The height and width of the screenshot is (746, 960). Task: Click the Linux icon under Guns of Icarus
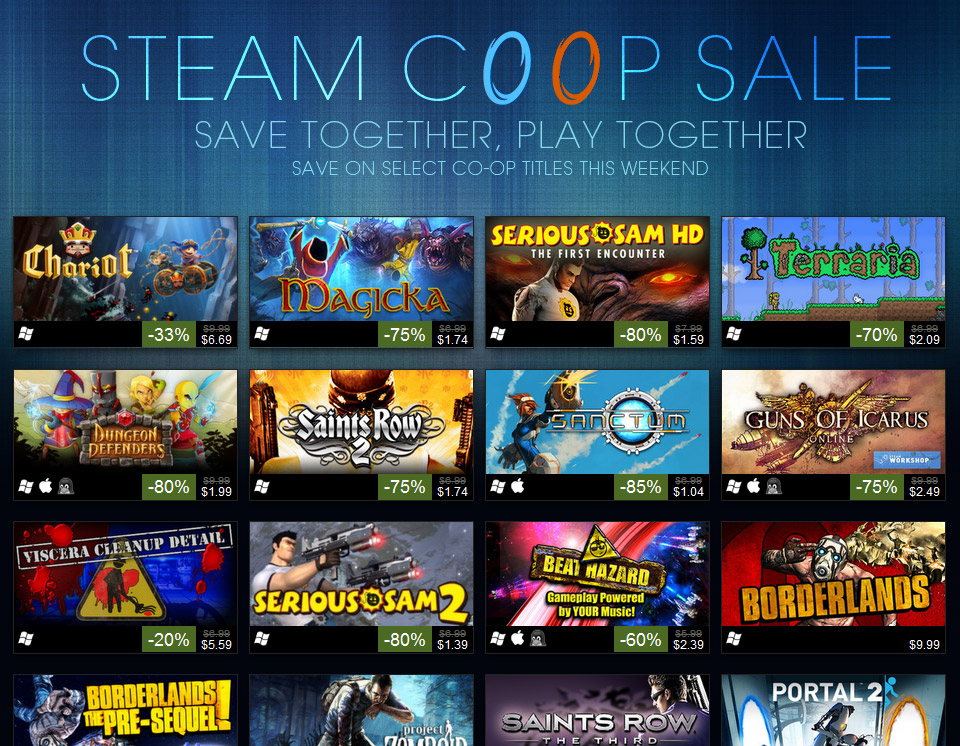pyautogui.click(x=774, y=487)
